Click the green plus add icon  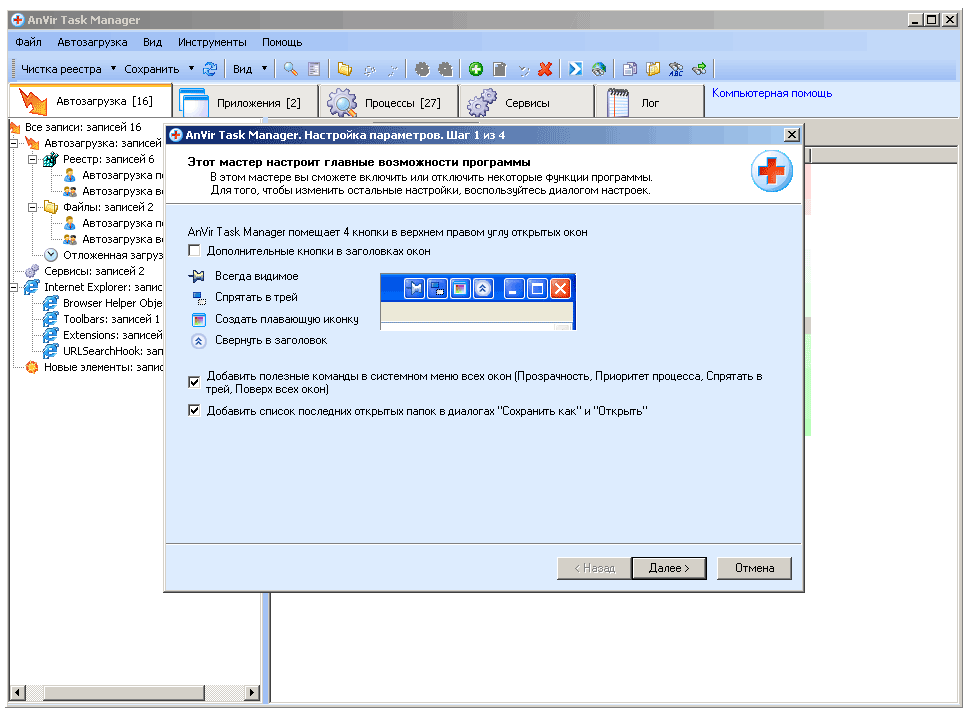point(476,69)
